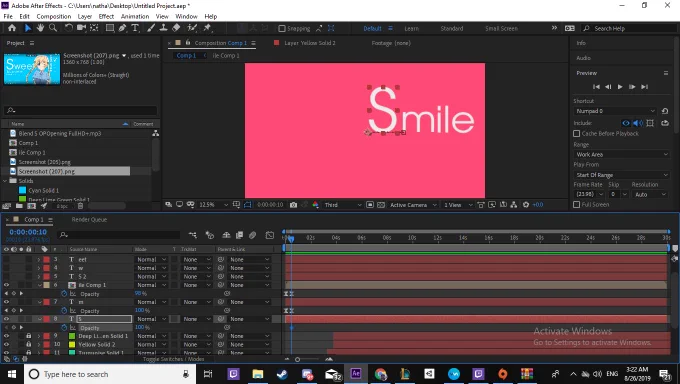Click the Frame Blending icon in timeline

(239, 235)
